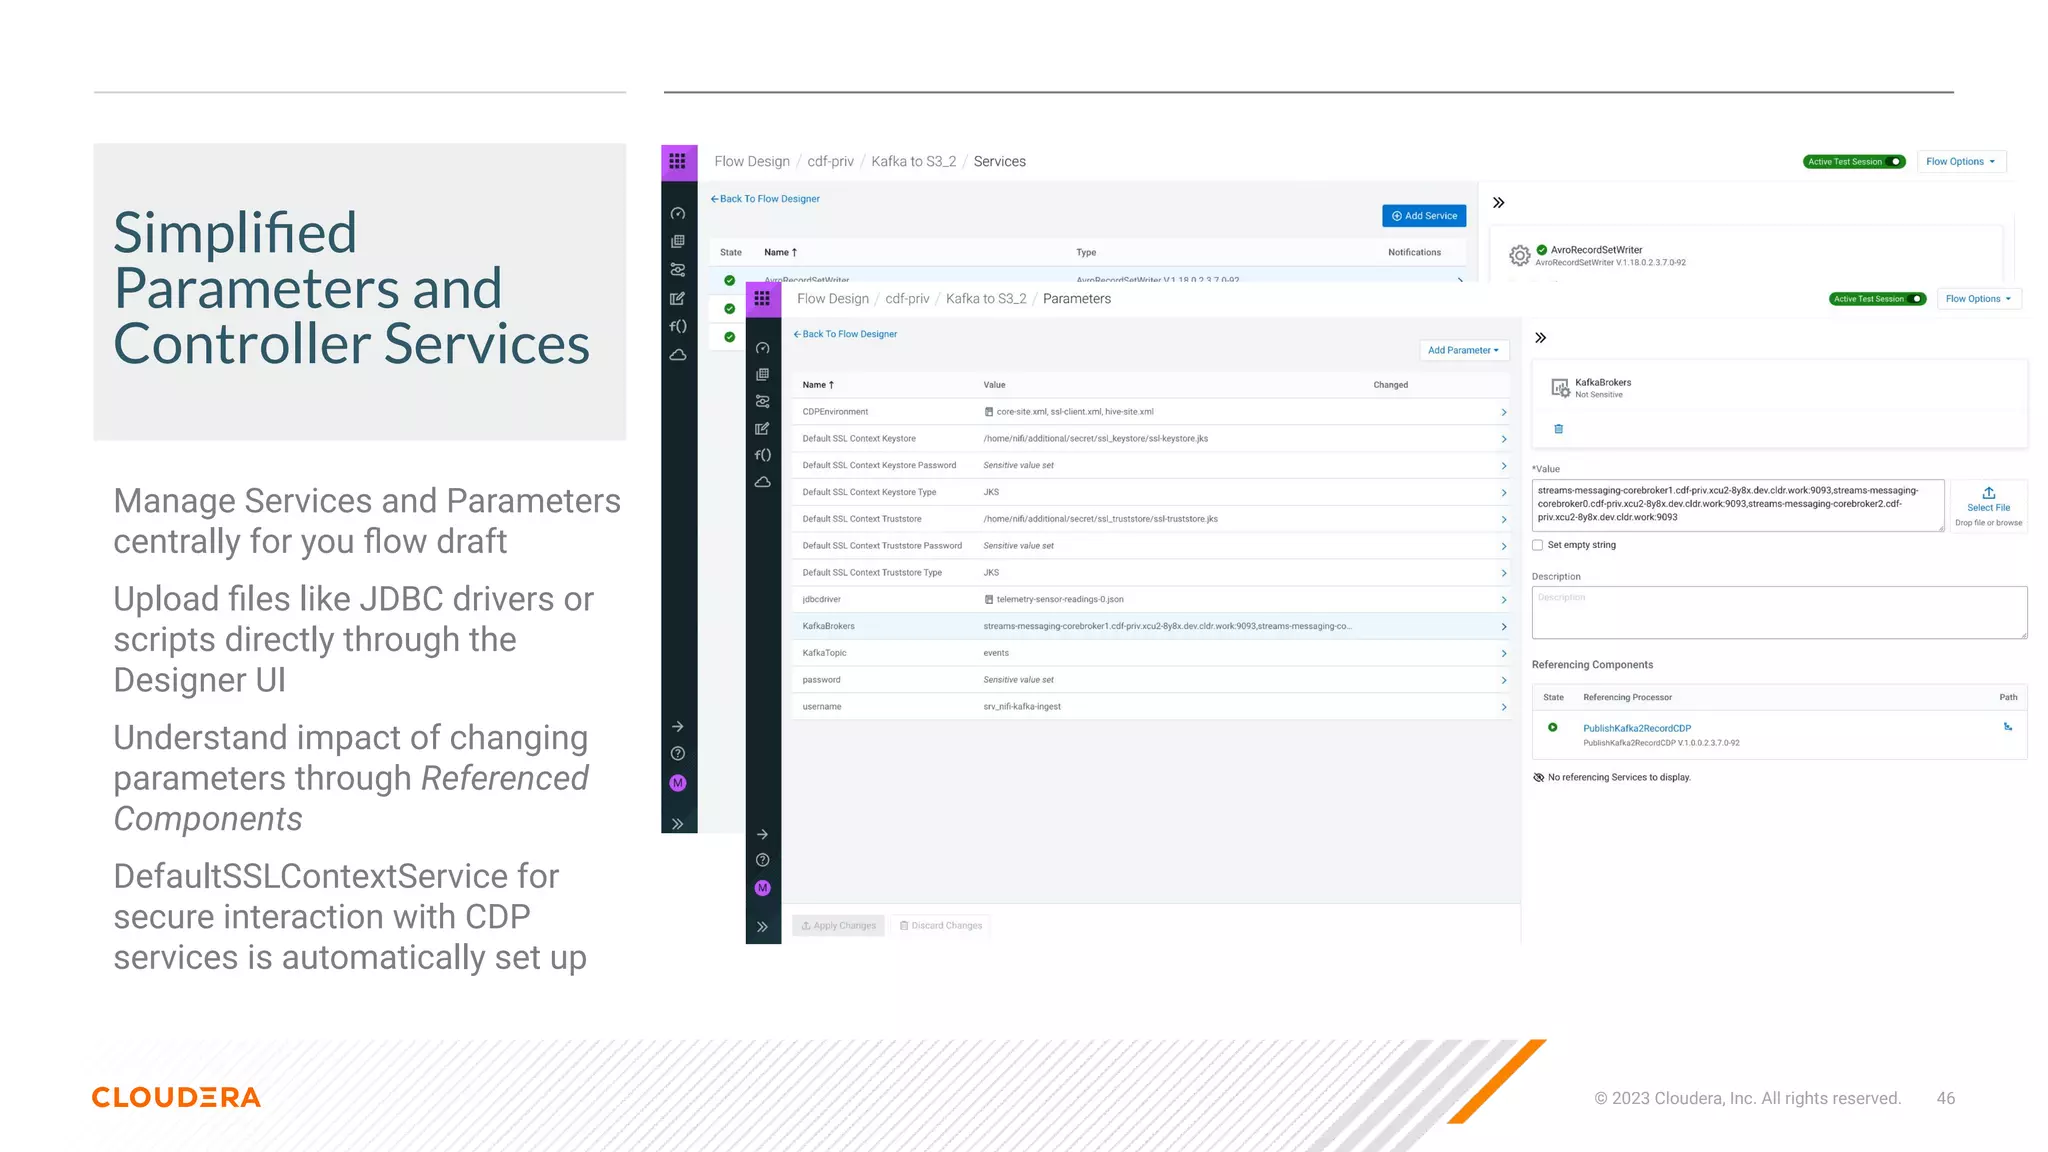The height and width of the screenshot is (1152, 2048).
Task: Click Back To Flow Designer in Parameters window
Action: pos(845,334)
